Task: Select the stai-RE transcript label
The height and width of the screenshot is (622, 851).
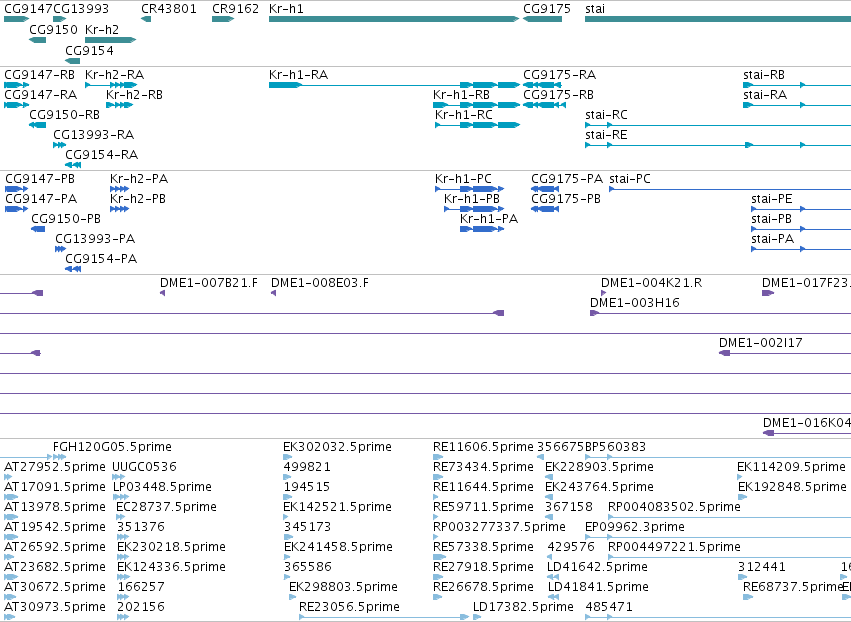Action: coord(606,135)
